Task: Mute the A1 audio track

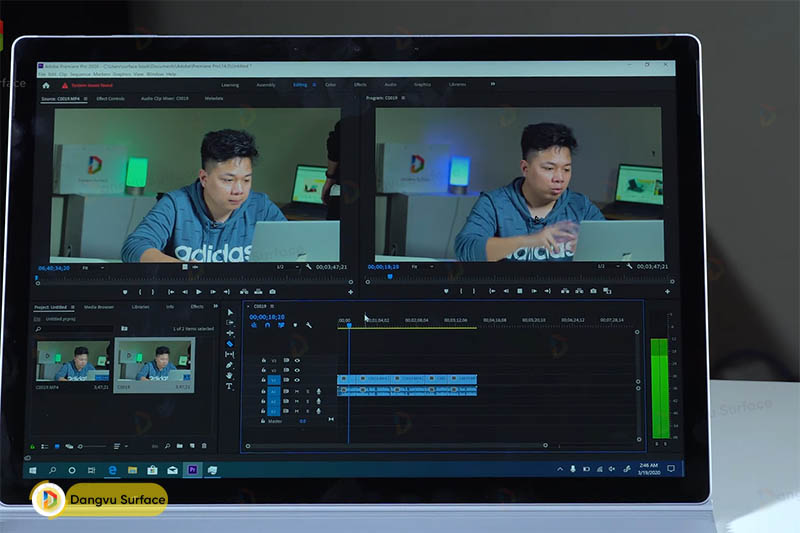Action: pos(296,391)
